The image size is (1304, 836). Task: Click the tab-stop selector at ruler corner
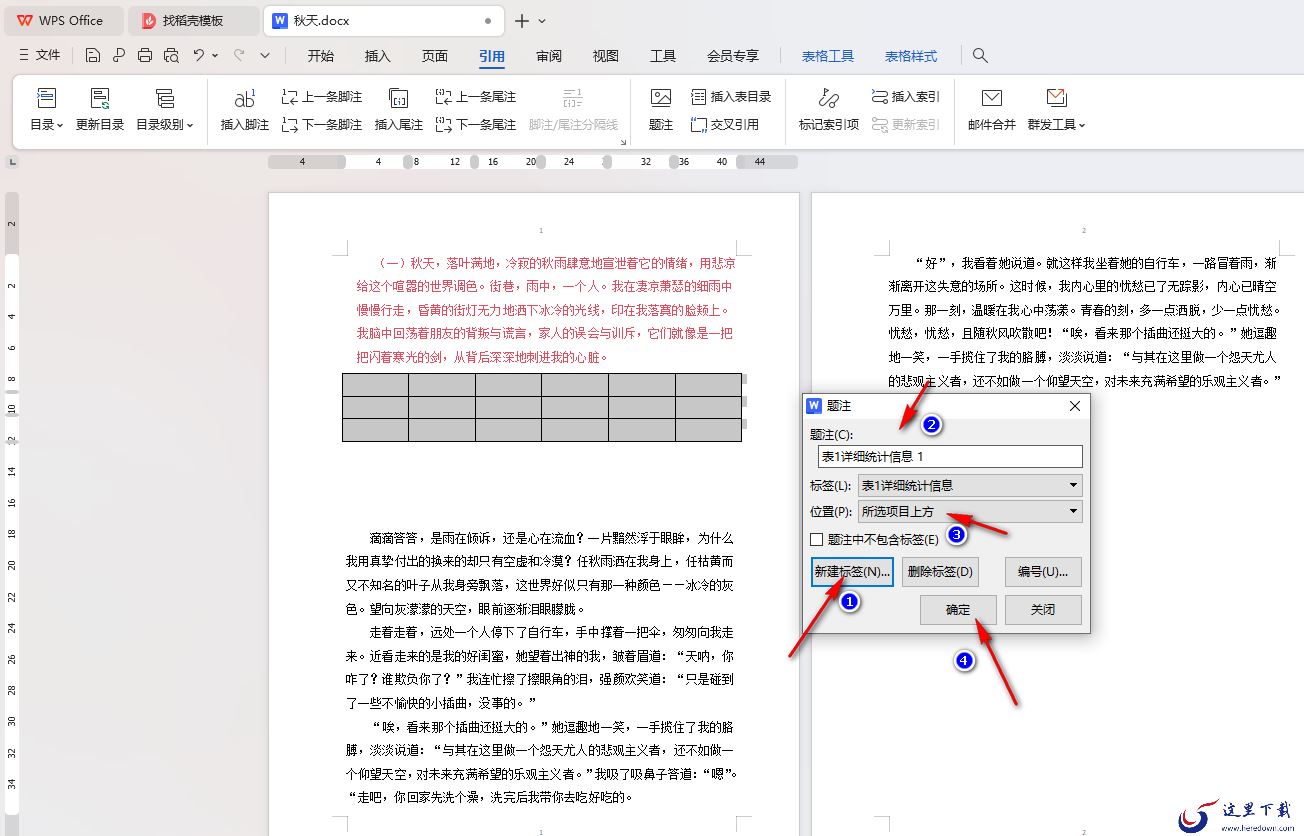13,161
